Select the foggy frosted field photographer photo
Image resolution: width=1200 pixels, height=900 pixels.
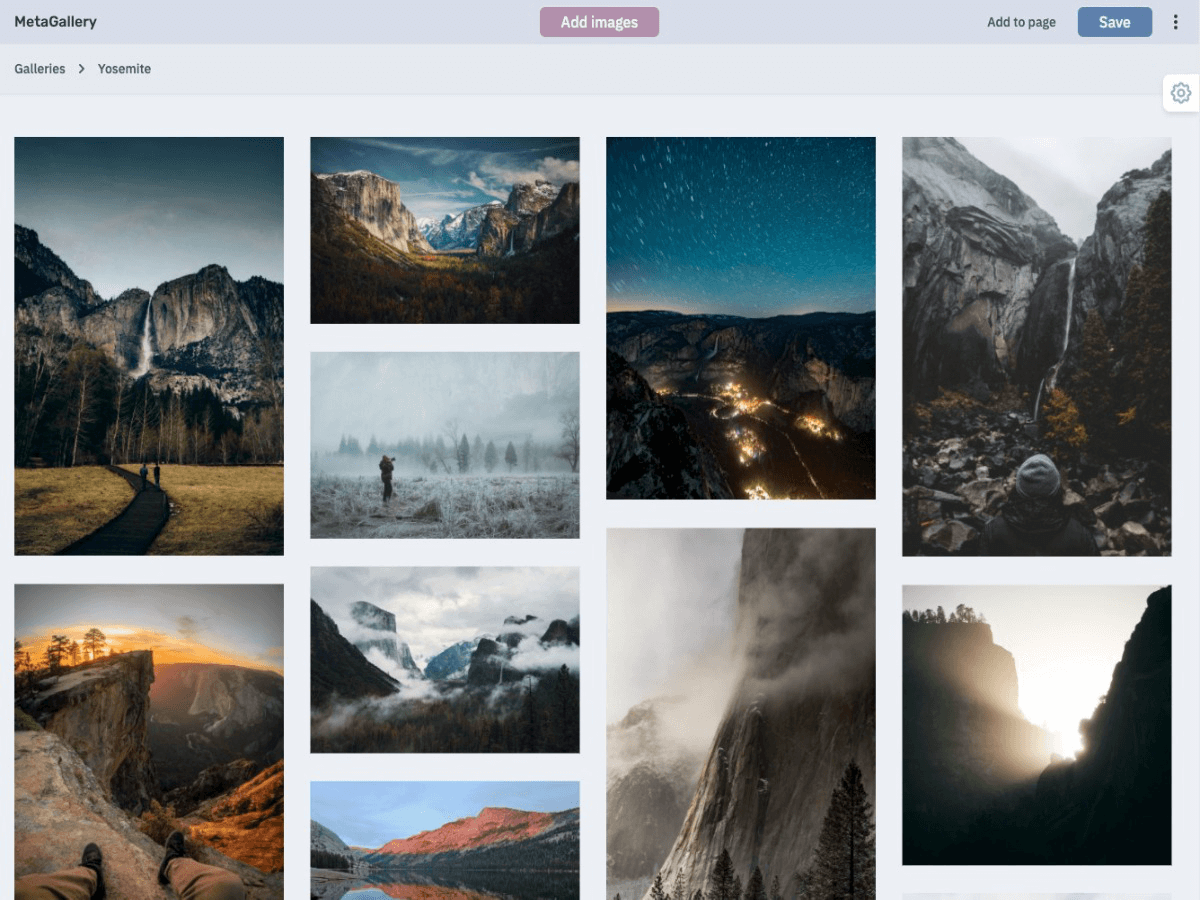(x=445, y=445)
